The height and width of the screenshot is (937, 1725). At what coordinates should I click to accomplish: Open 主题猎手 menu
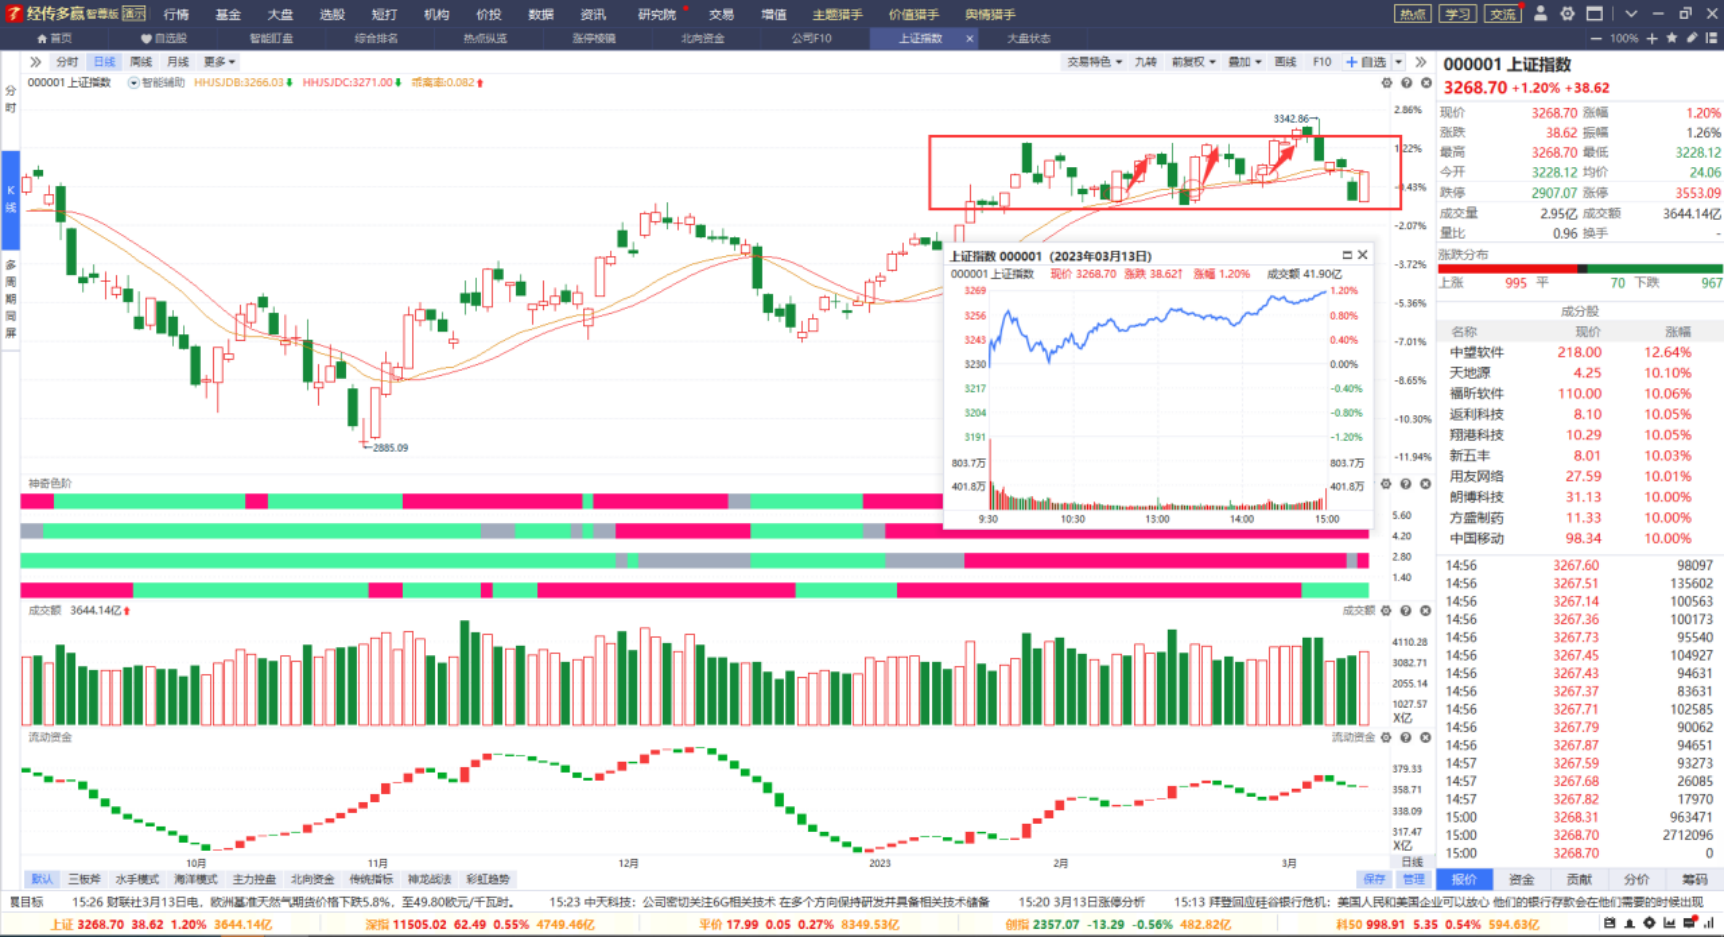[837, 14]
